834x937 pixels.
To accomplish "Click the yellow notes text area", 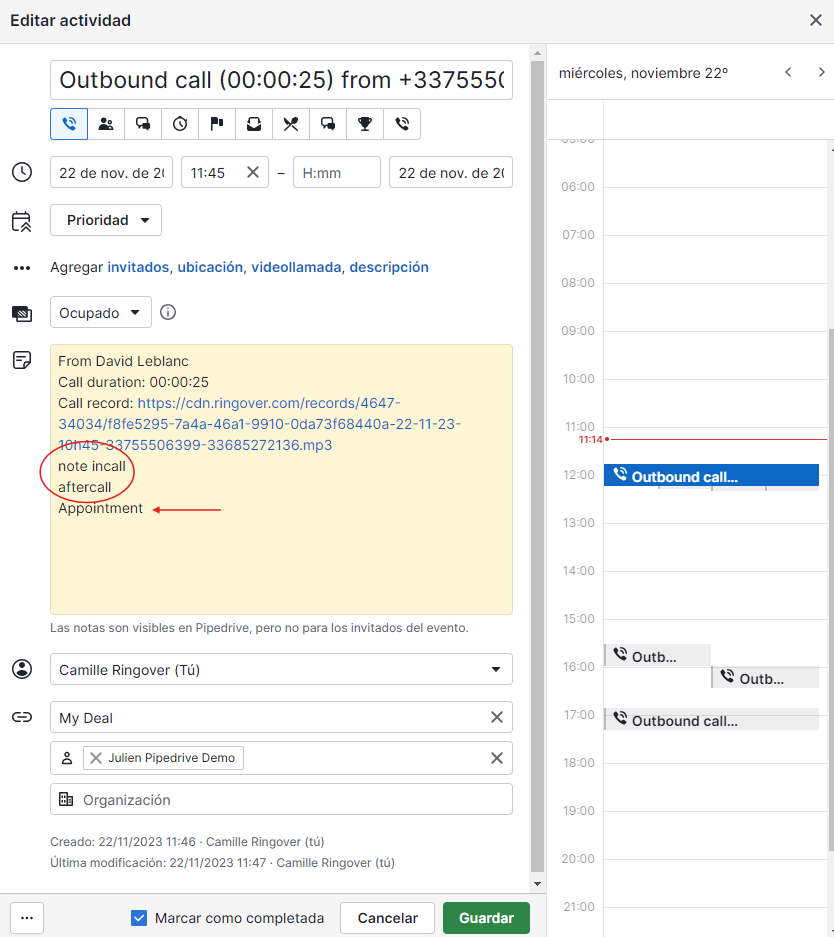I will tap(281, 479).
